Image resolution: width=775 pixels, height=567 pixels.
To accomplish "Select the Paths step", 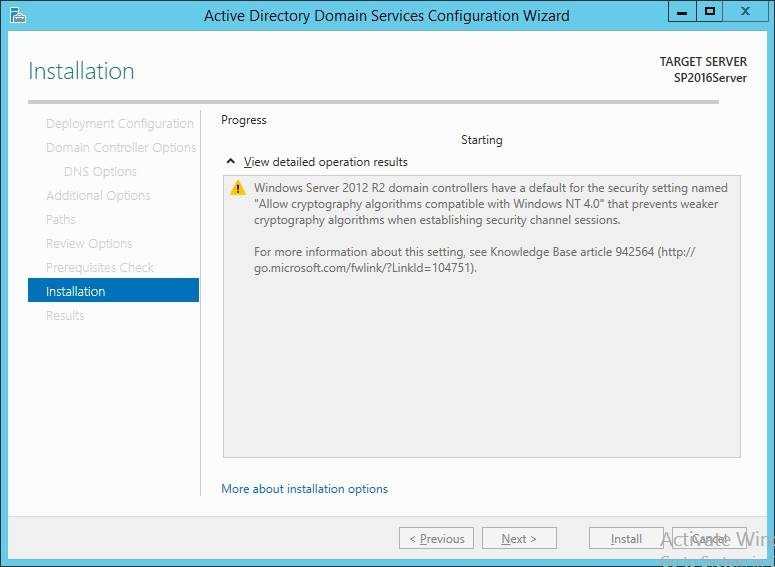I will coord(61,219).
